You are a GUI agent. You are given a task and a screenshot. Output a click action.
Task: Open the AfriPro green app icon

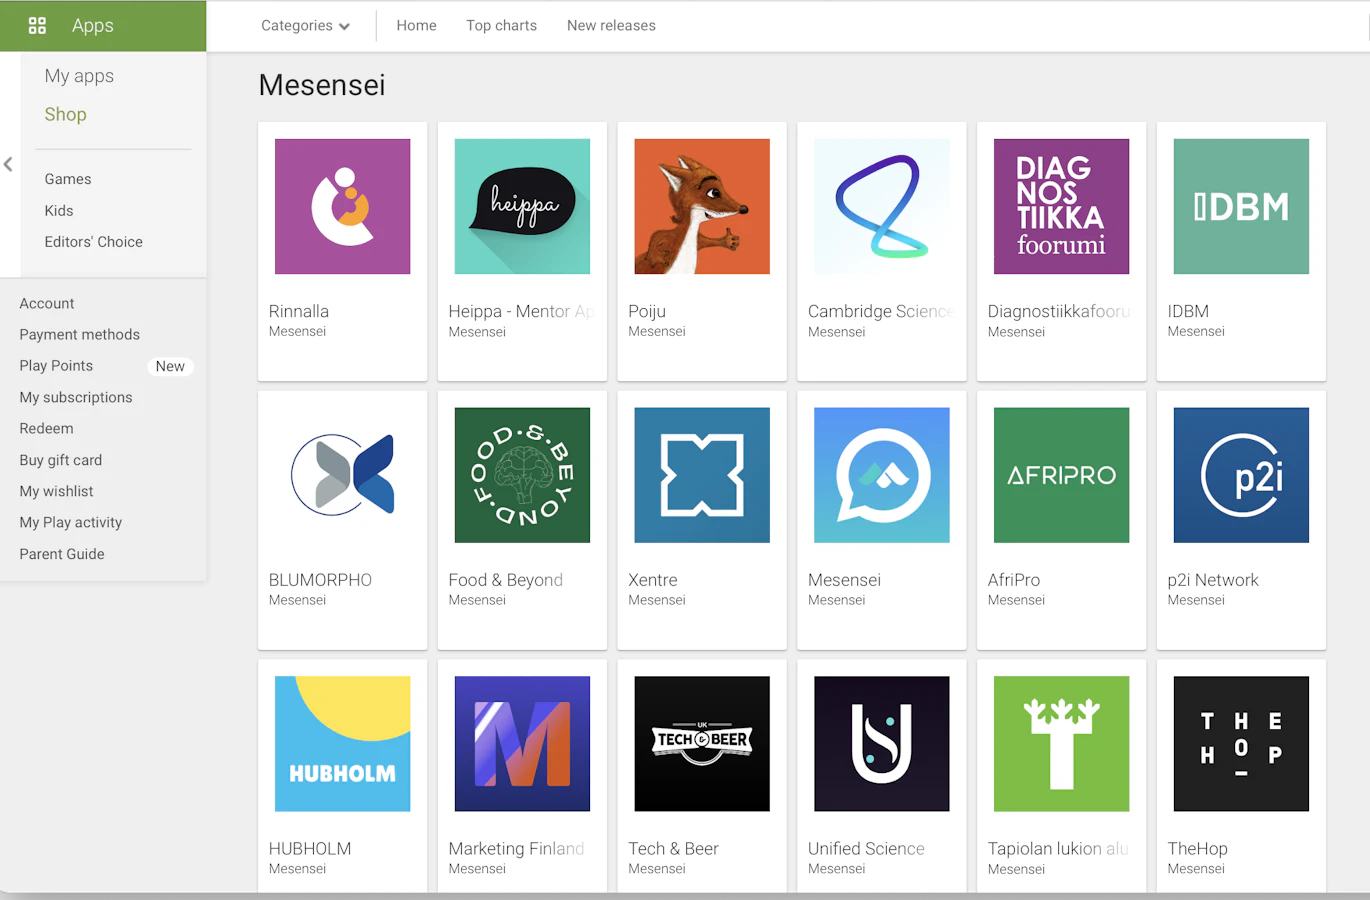click(x=1061, y=475)
